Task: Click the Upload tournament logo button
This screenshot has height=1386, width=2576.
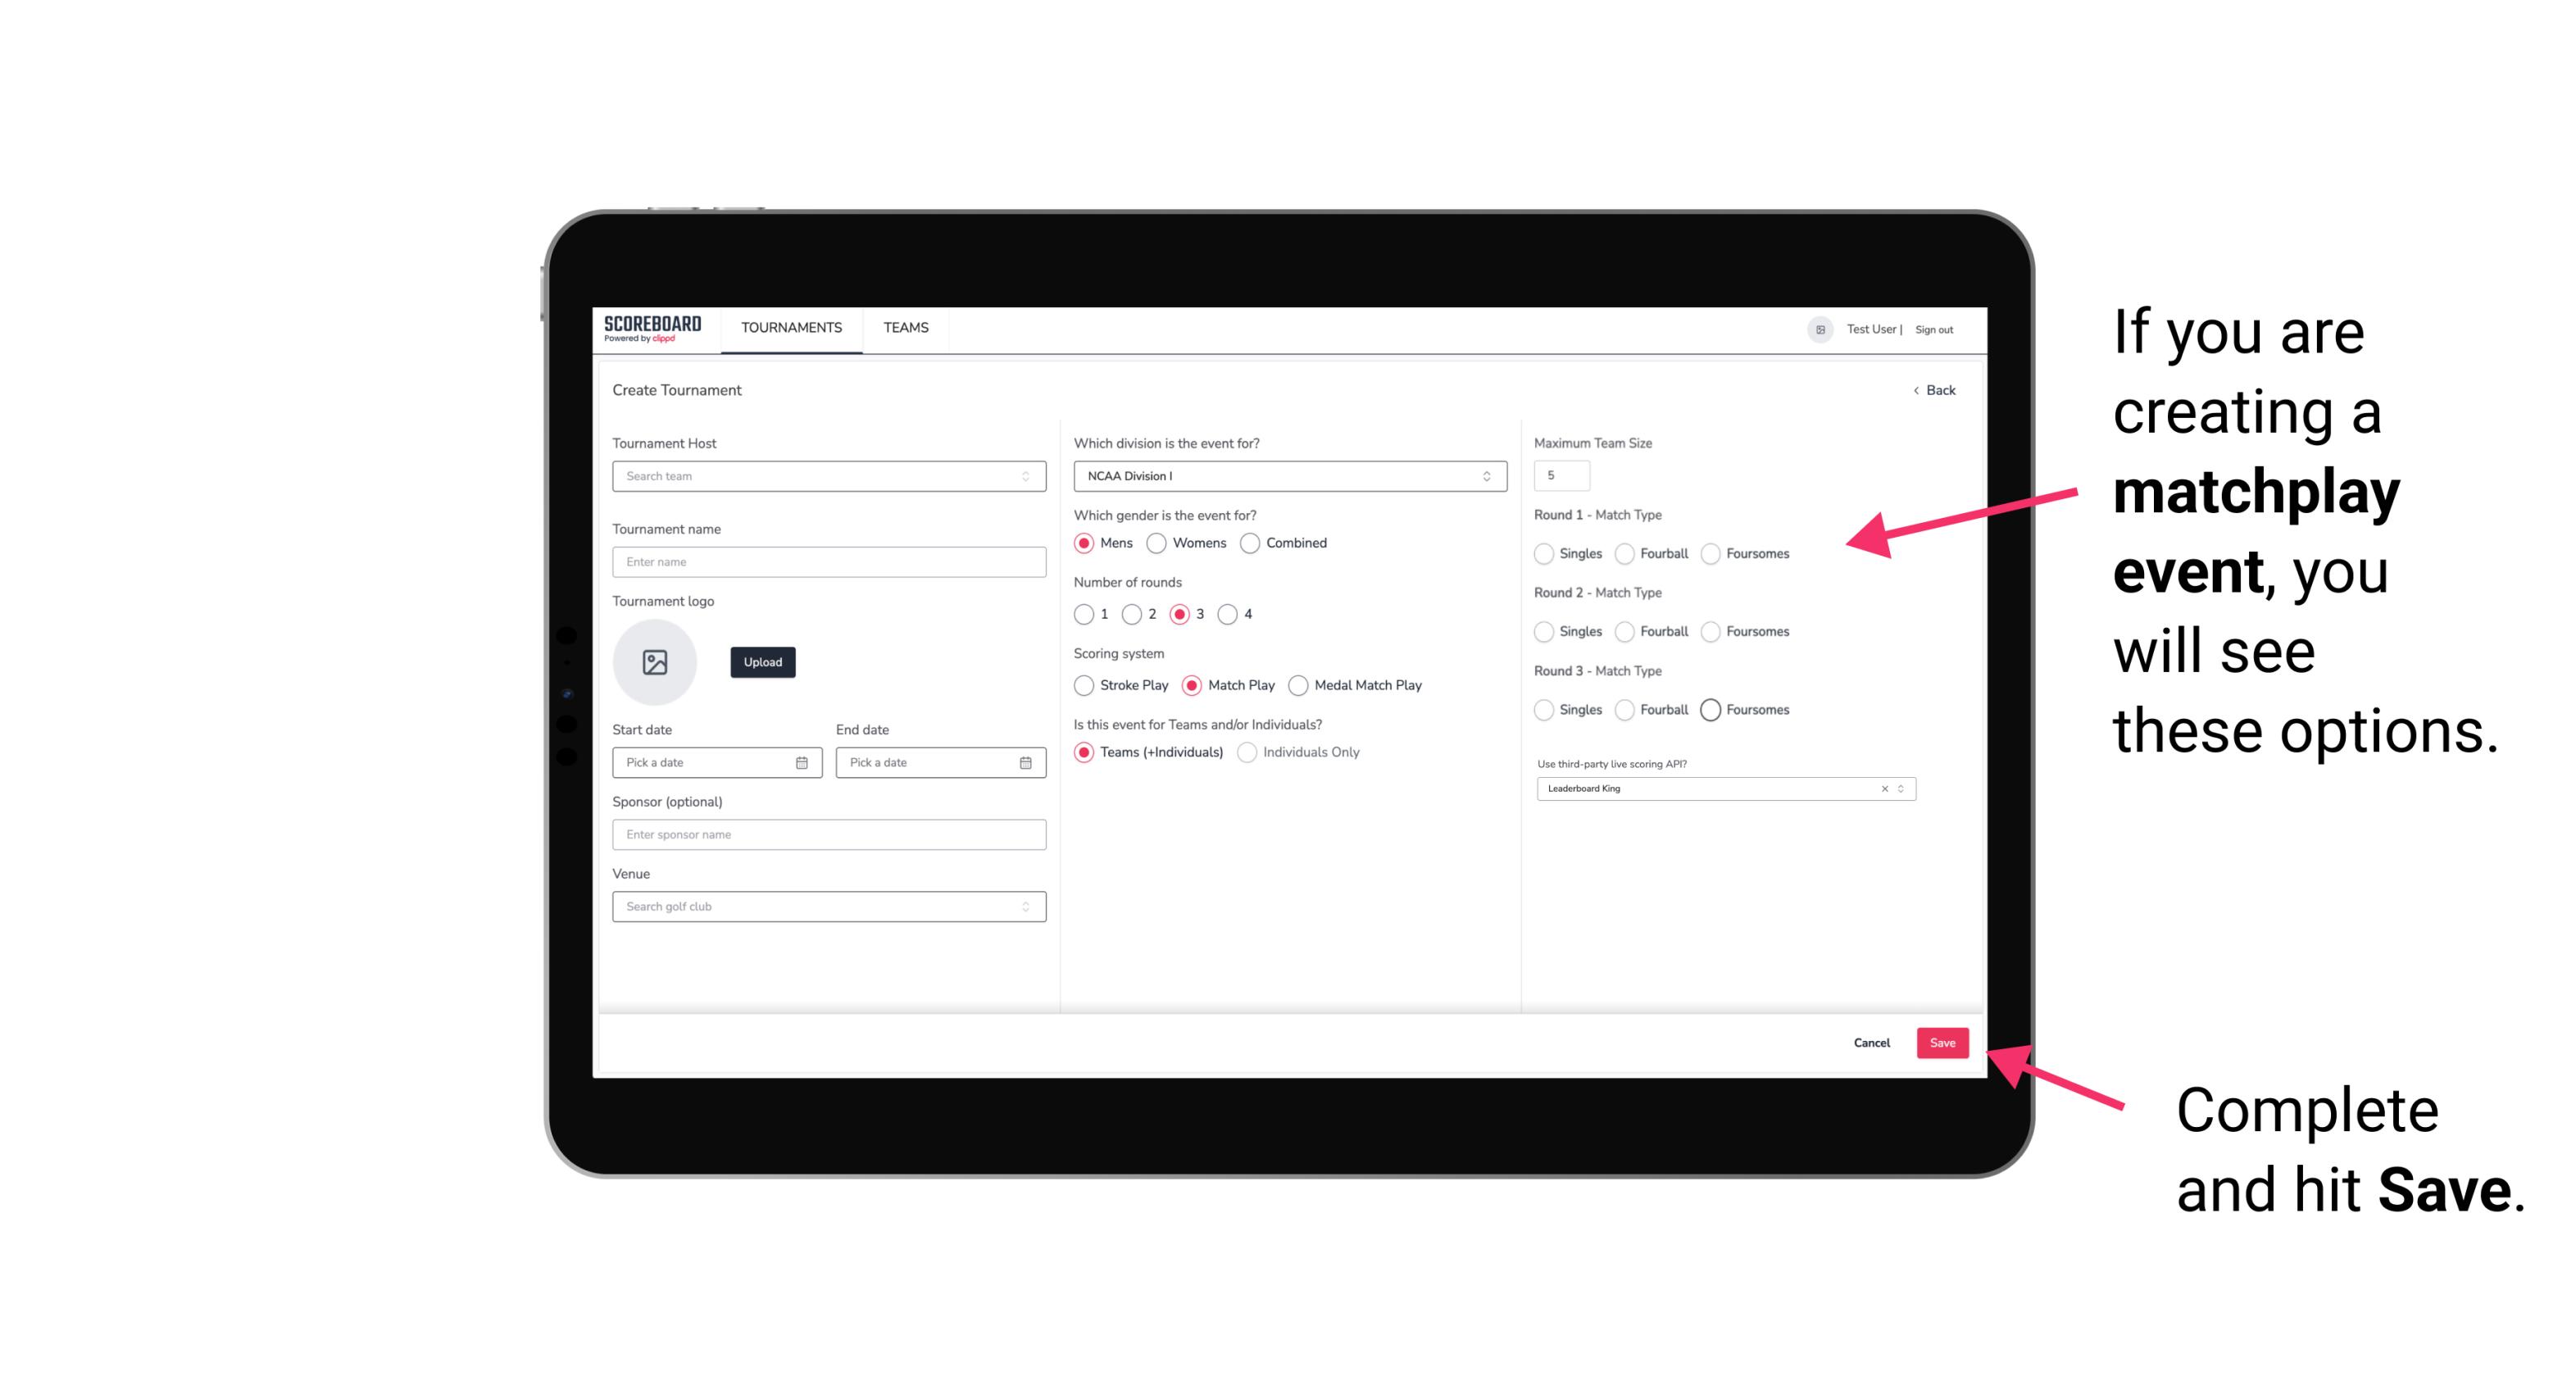Action: click(x=761, y=662)
